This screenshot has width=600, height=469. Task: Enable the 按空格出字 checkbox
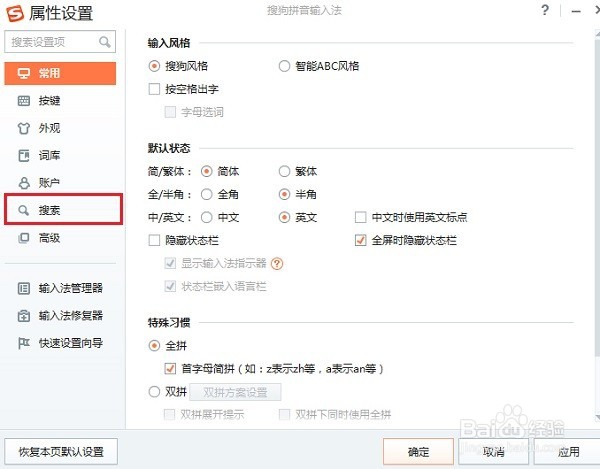[x=154, y=89]
